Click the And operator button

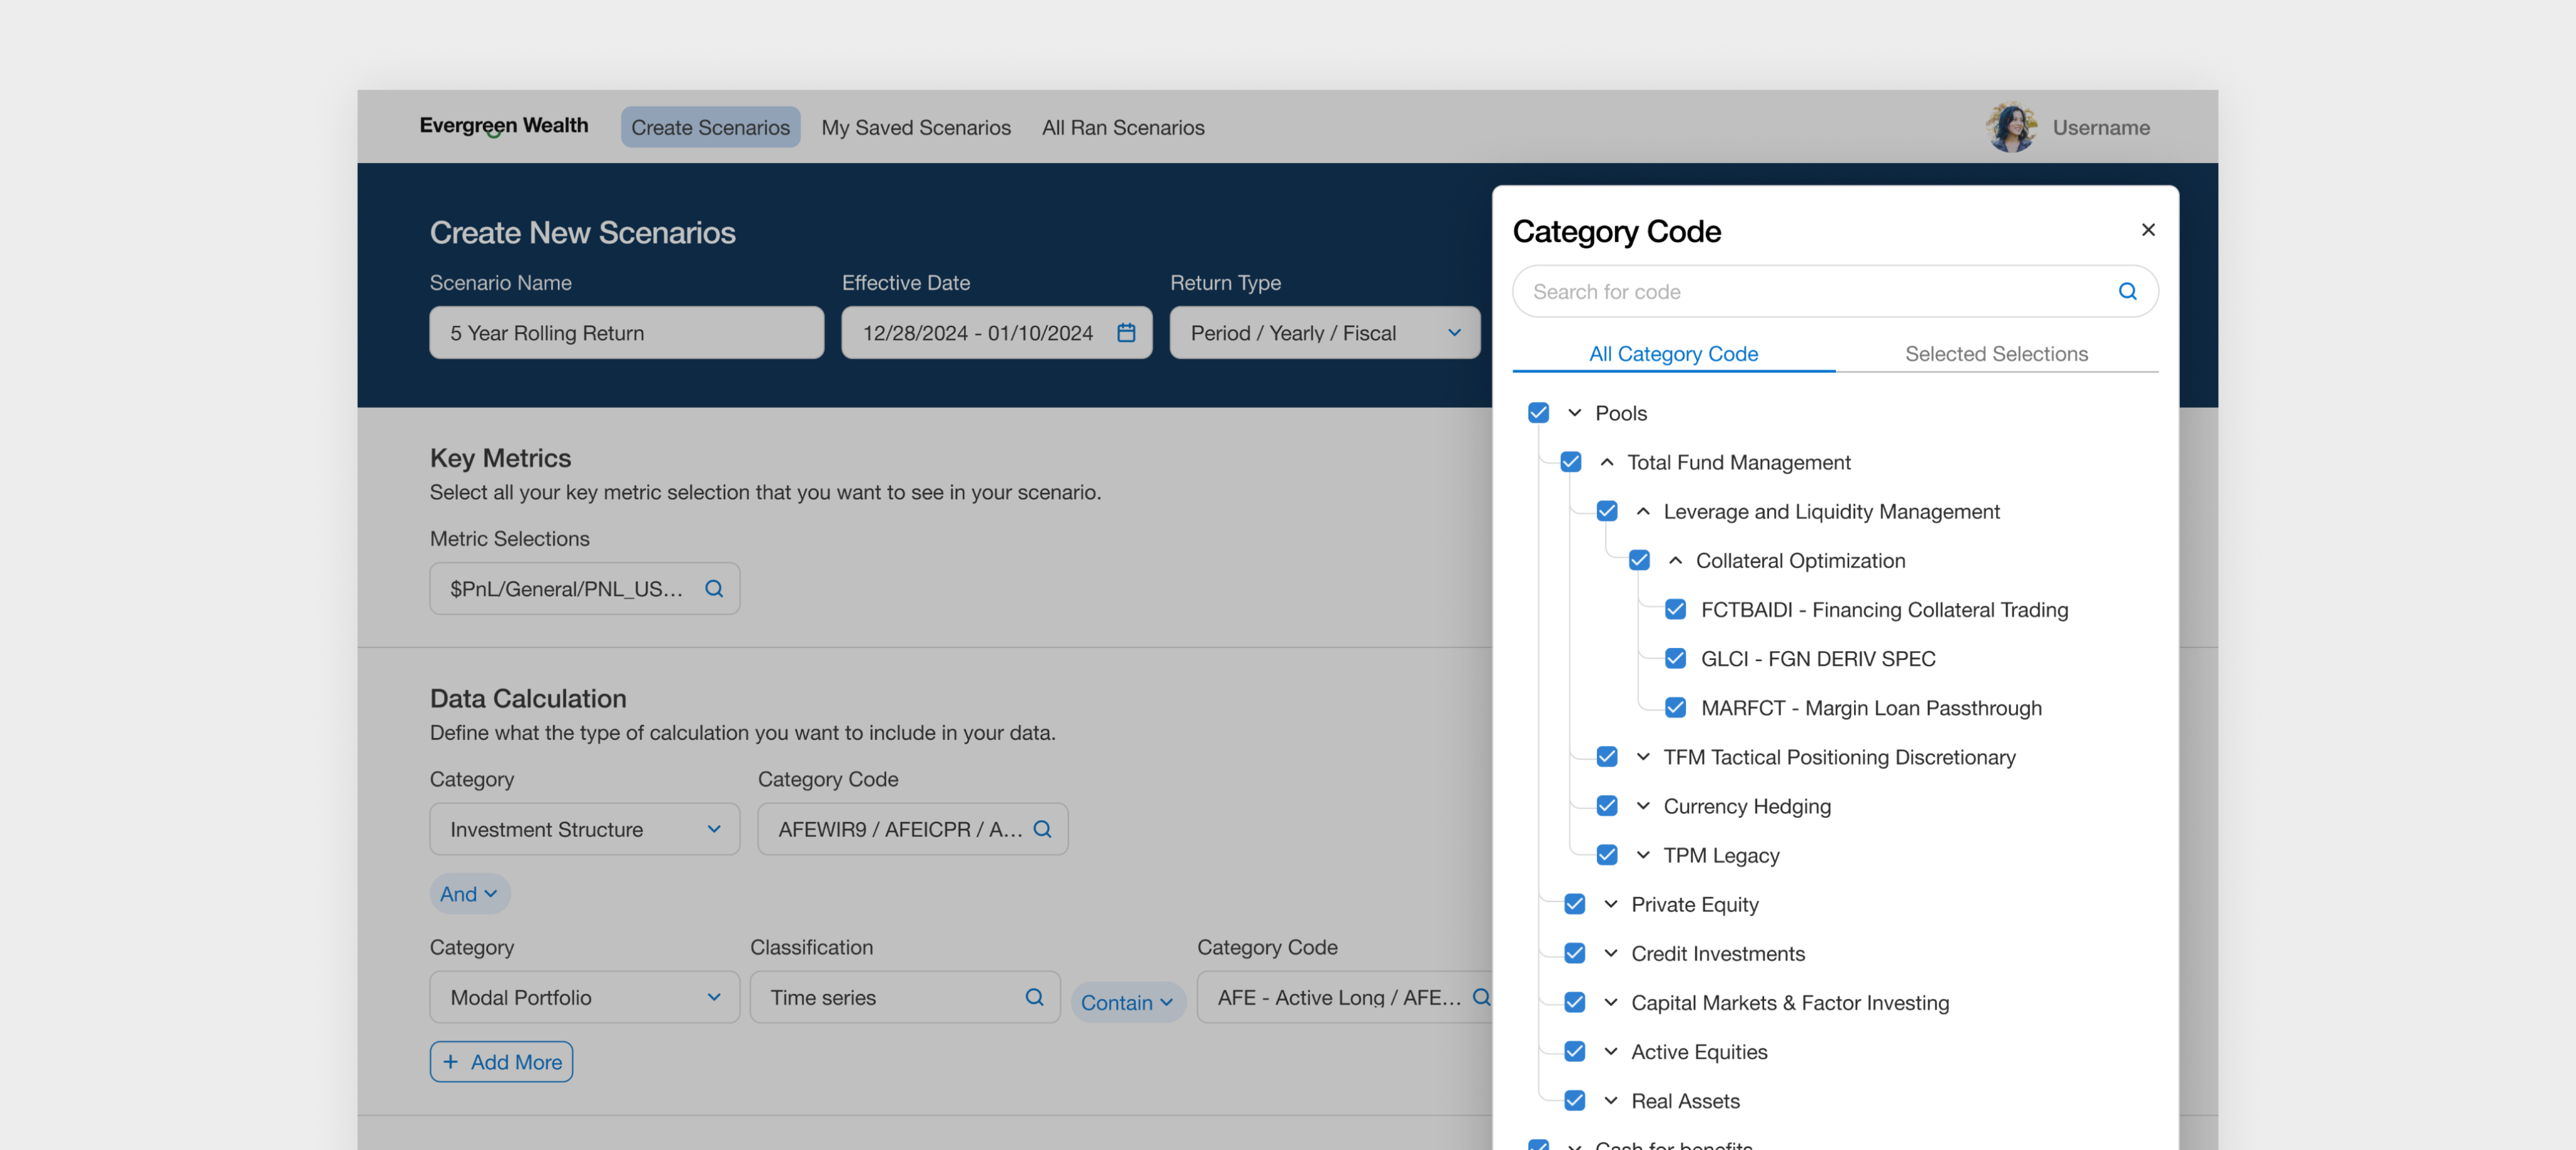click(469, 894)
